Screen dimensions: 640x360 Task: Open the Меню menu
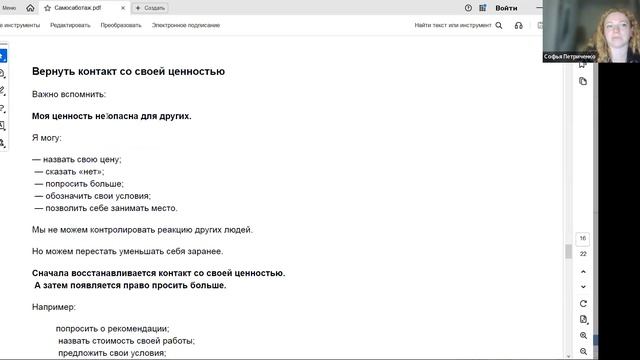(x=9, y=8)
